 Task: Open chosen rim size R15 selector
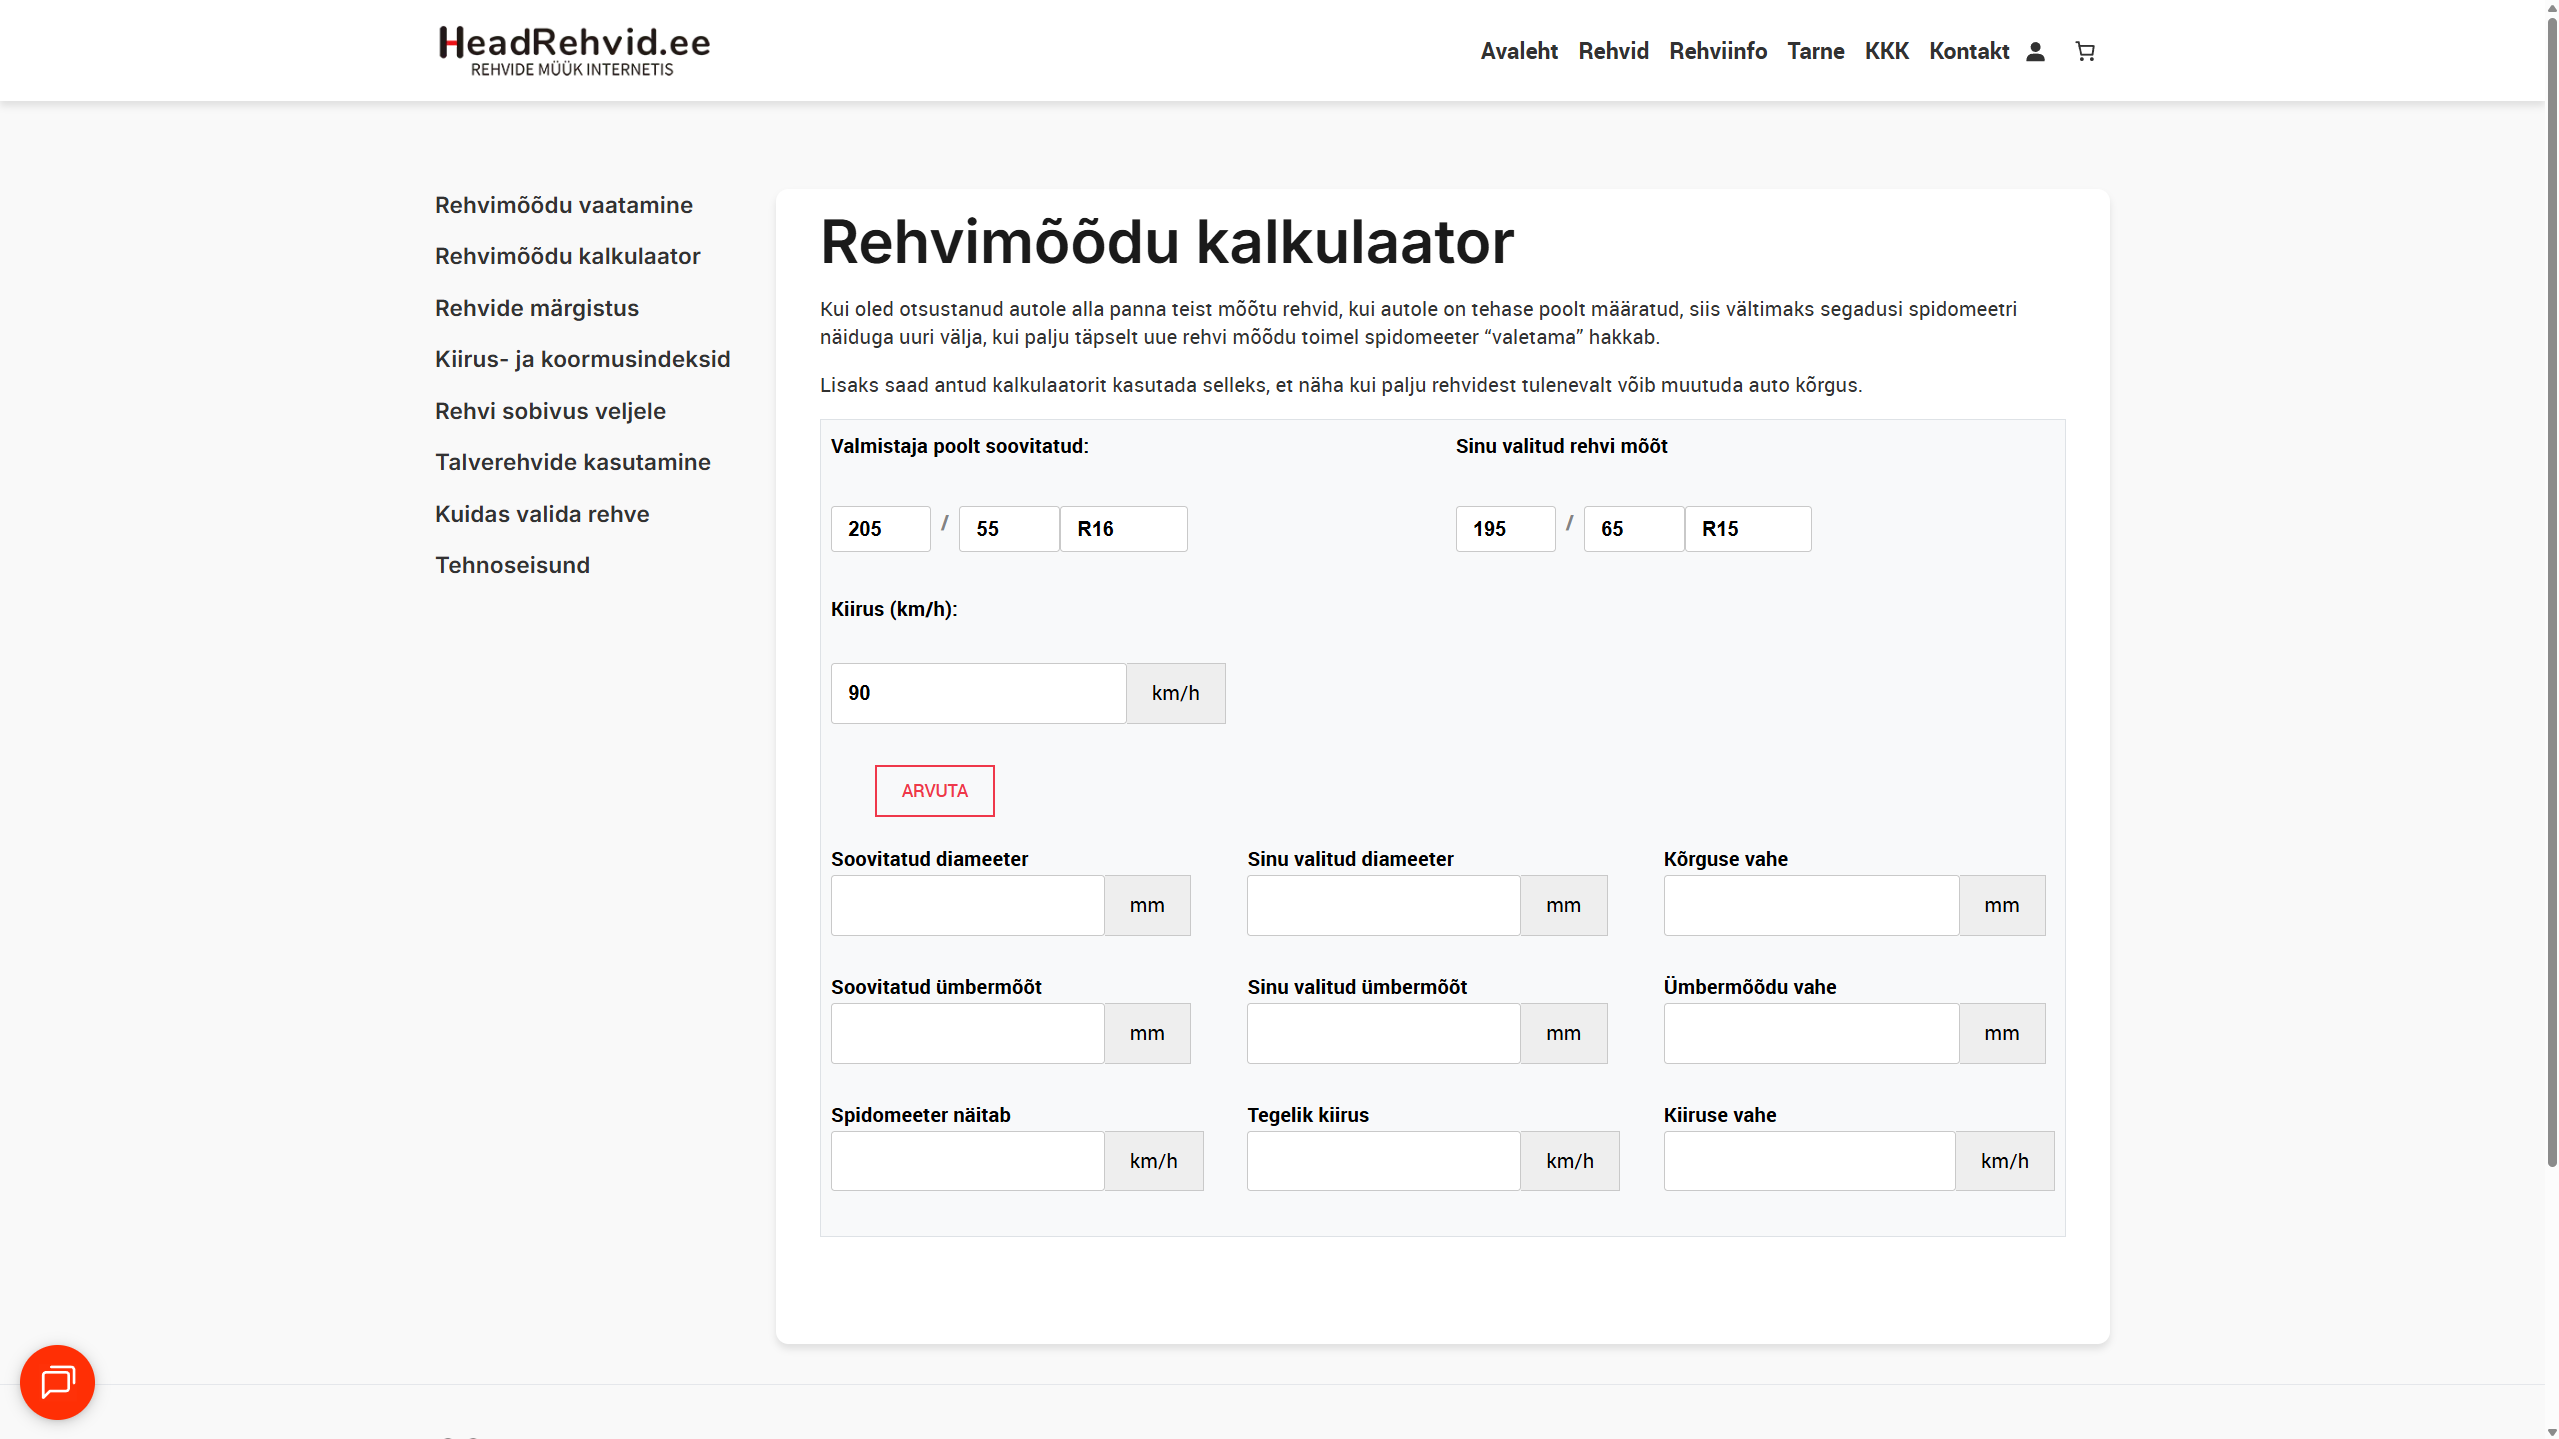pyautogui.click(x=1747, y=528)
